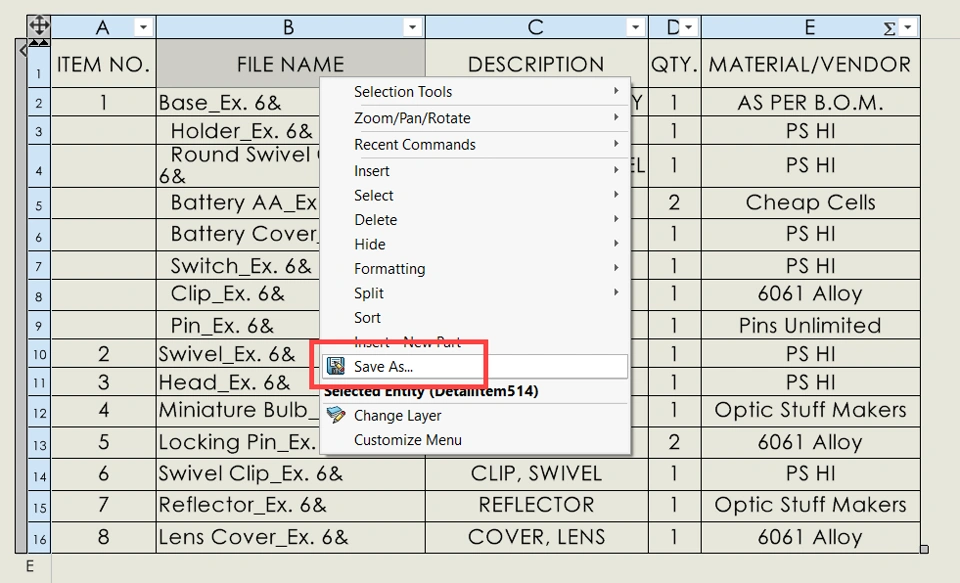Click cell 'Reflector_Ex. 6&'

291,505
